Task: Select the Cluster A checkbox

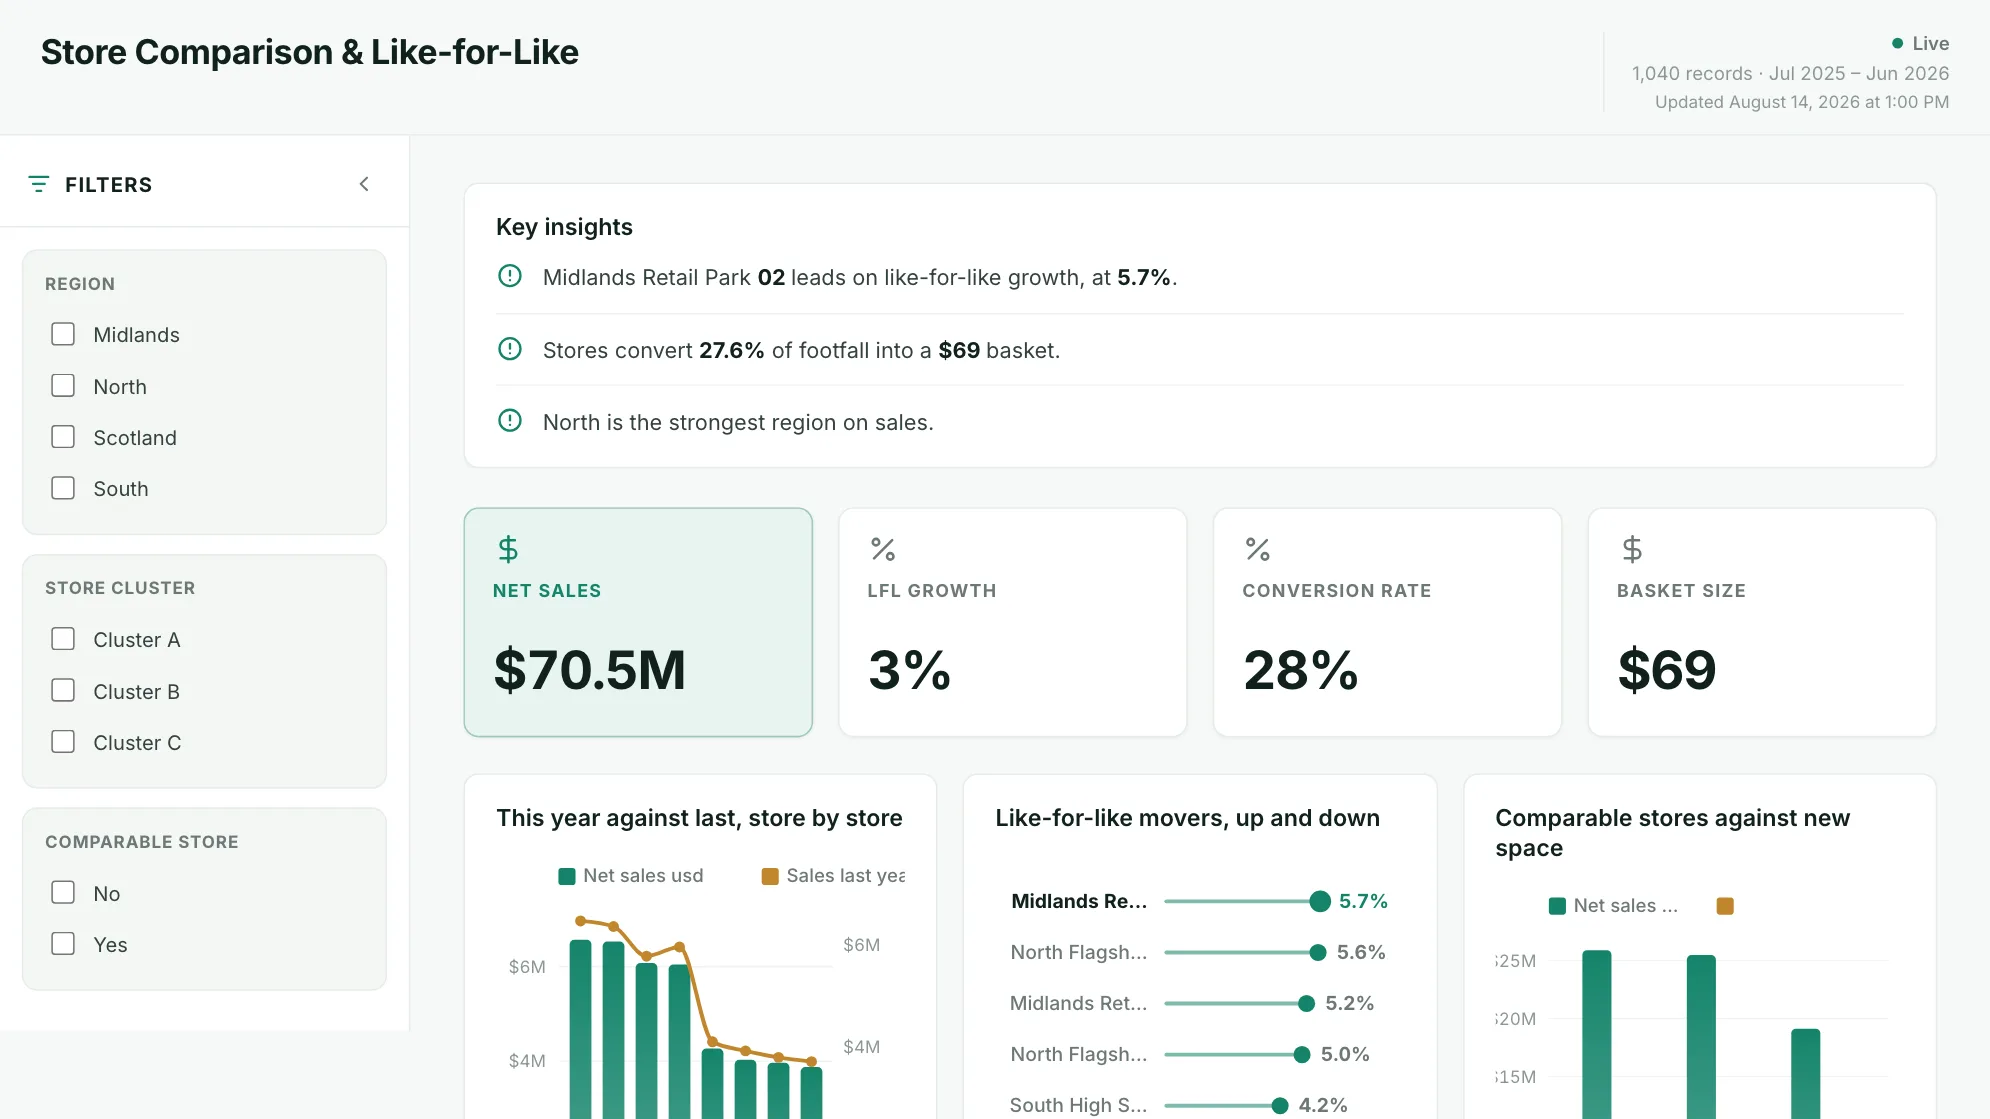Action: (63, 639)
